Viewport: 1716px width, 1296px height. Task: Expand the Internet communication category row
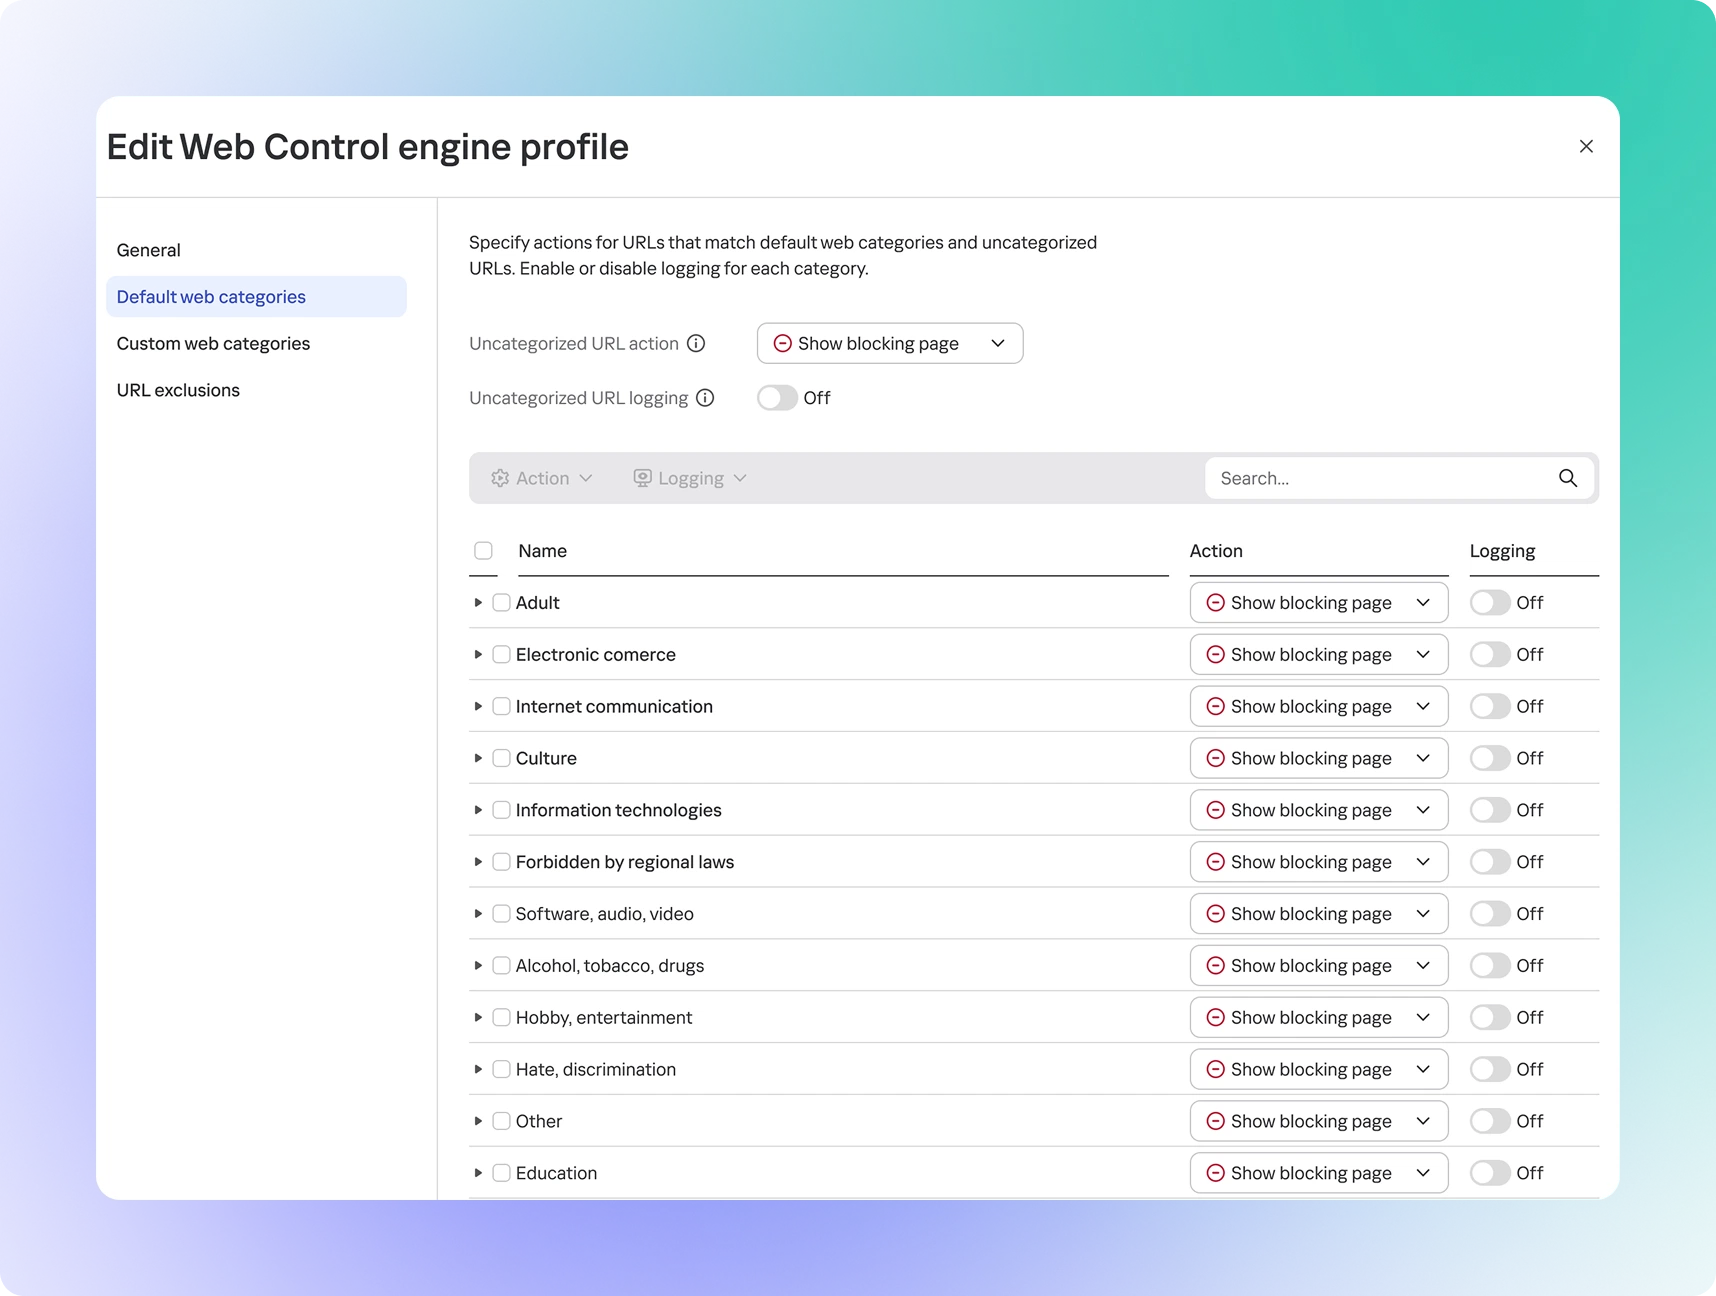tap(478, 707)
